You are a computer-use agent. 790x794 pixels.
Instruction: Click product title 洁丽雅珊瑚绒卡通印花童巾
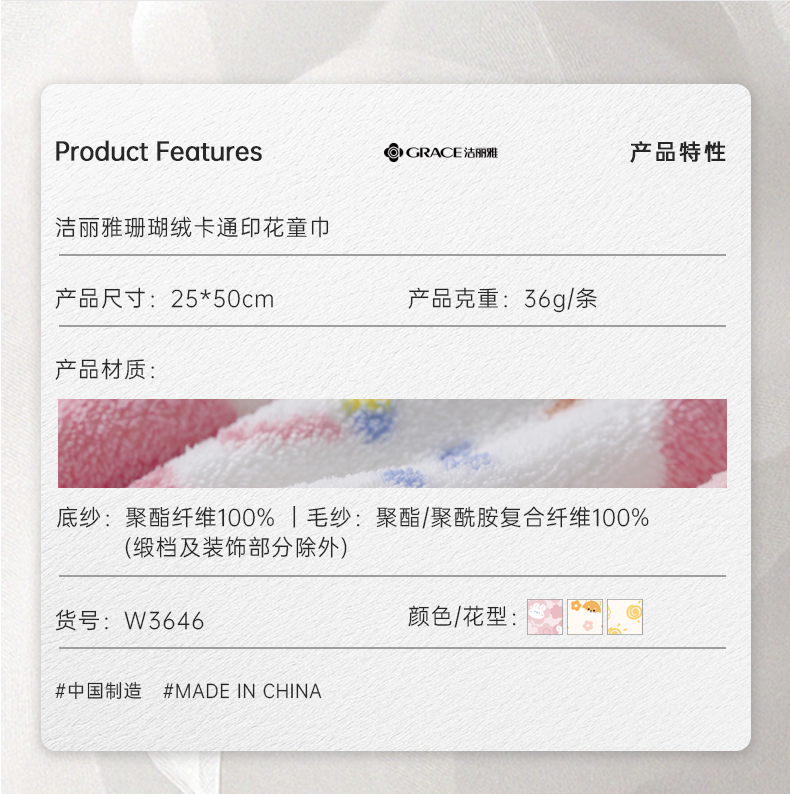point(192,228)
